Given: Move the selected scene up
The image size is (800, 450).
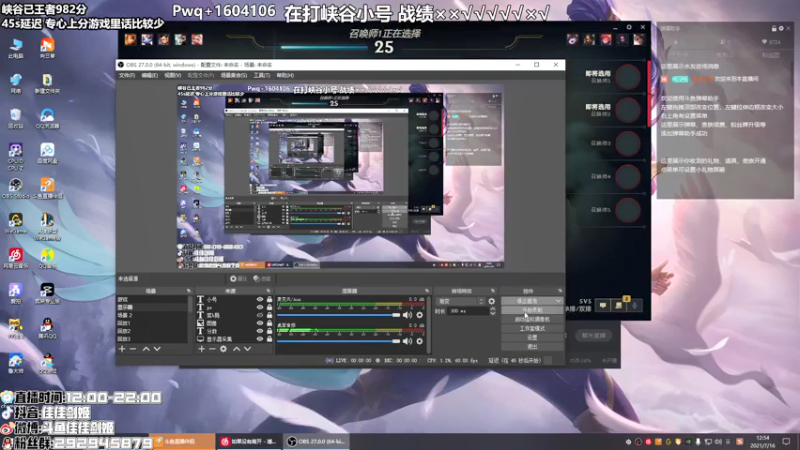Looking at the screenshot, I should [x=146, y=349].
